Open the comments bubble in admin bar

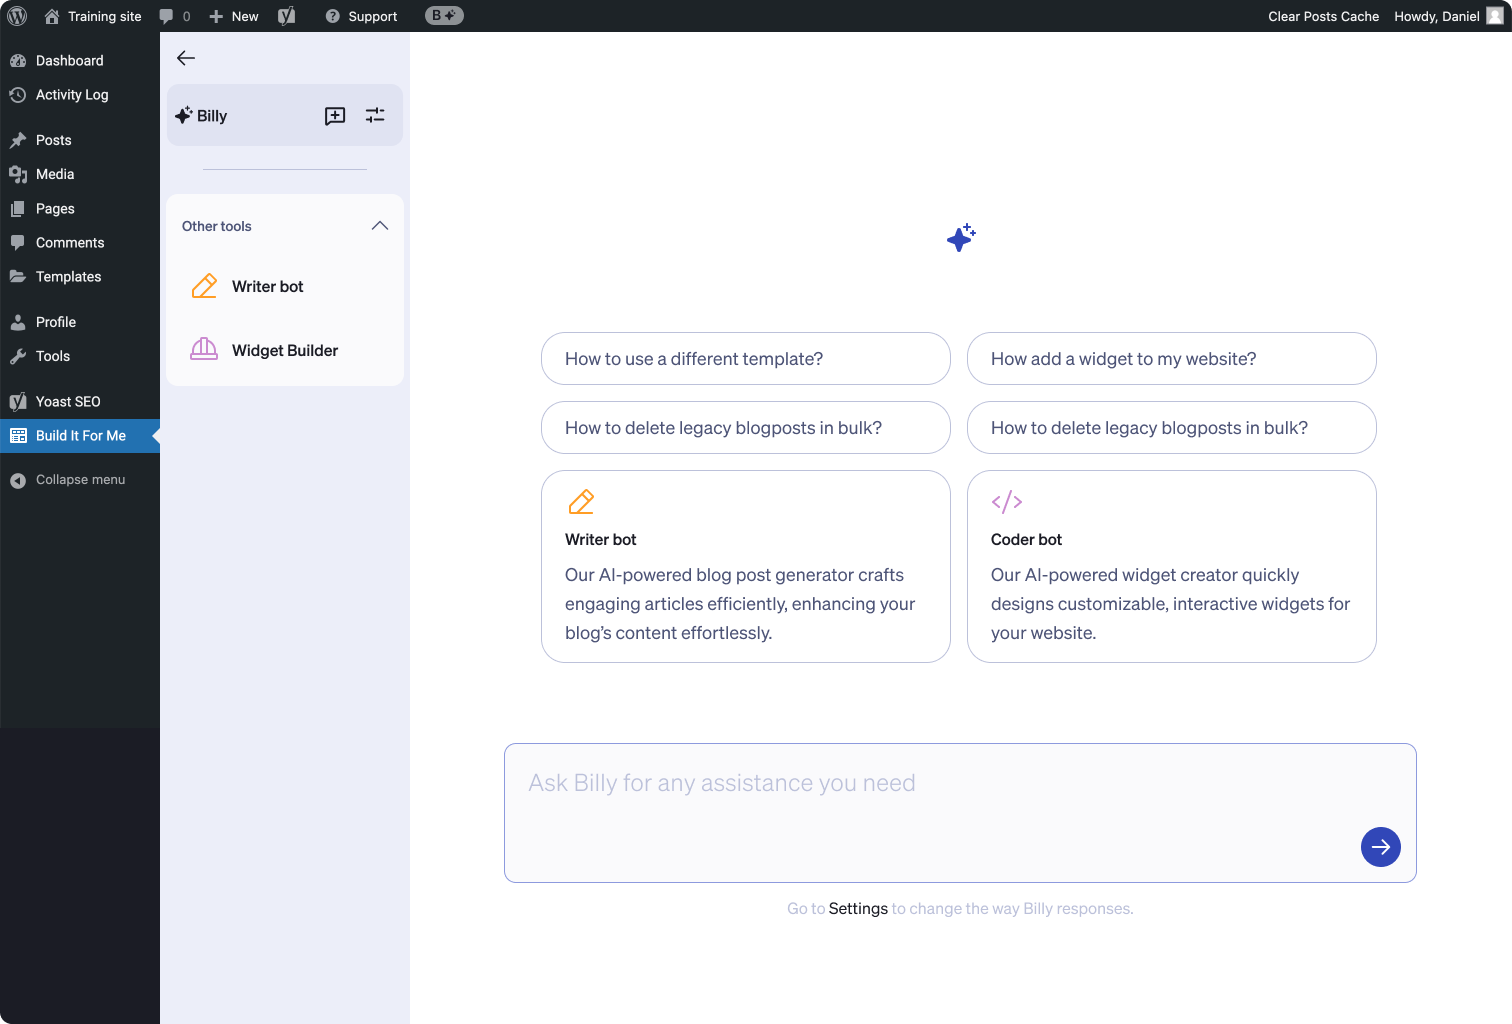click(x=174, y=16)
